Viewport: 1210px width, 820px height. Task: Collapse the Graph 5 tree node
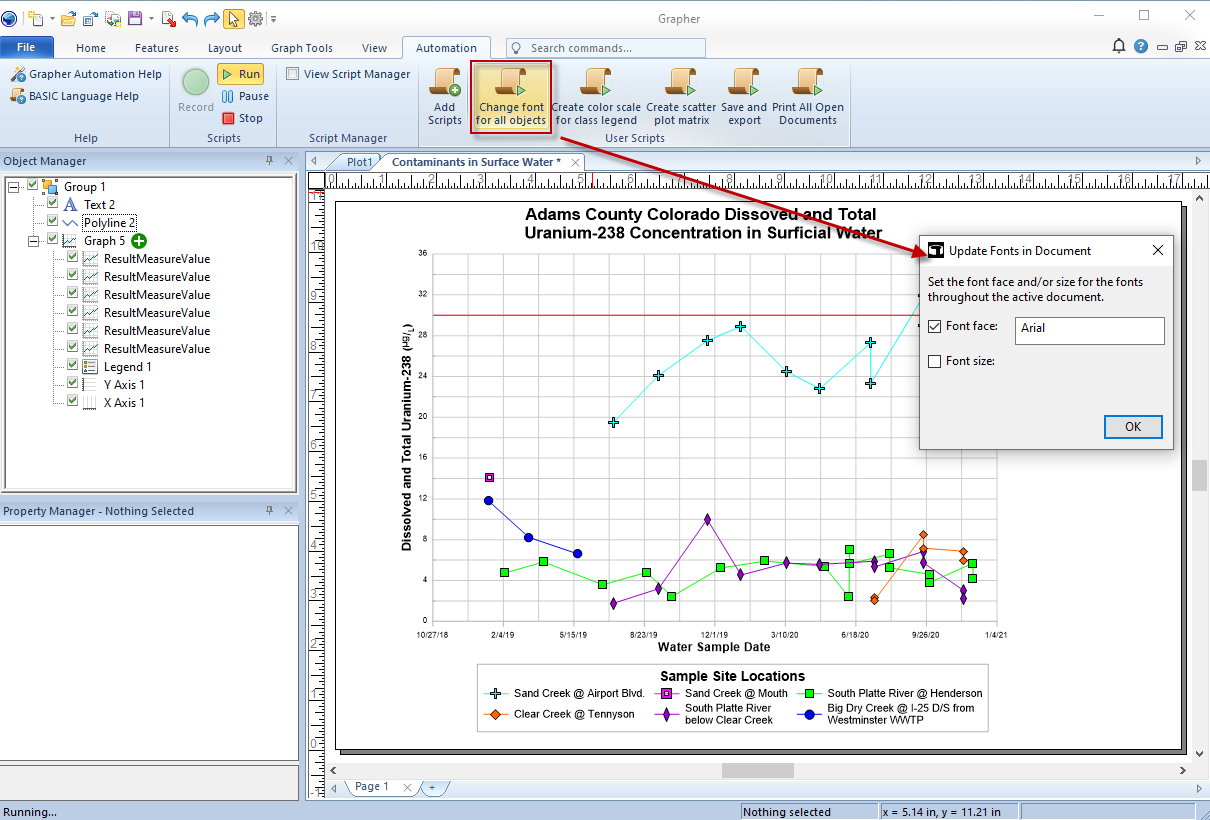tap(34, 240)
